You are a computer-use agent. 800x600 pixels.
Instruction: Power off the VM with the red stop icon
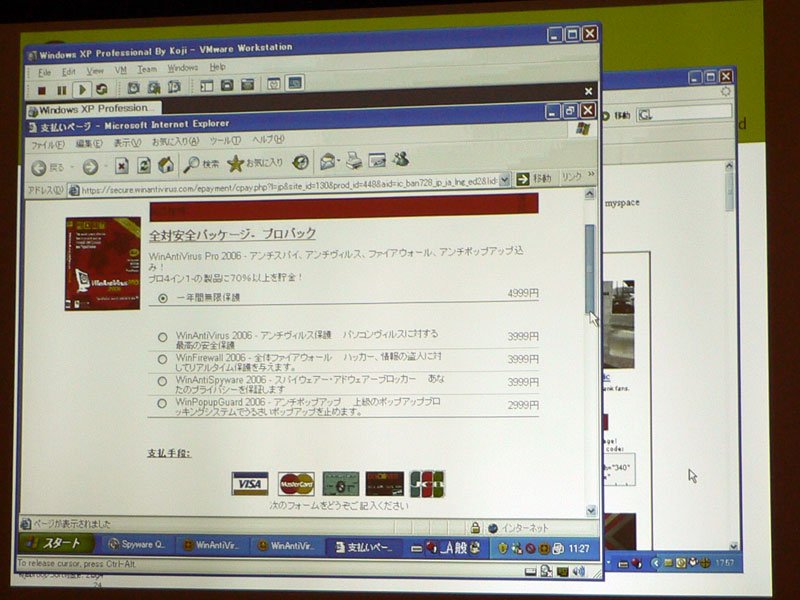42,90
